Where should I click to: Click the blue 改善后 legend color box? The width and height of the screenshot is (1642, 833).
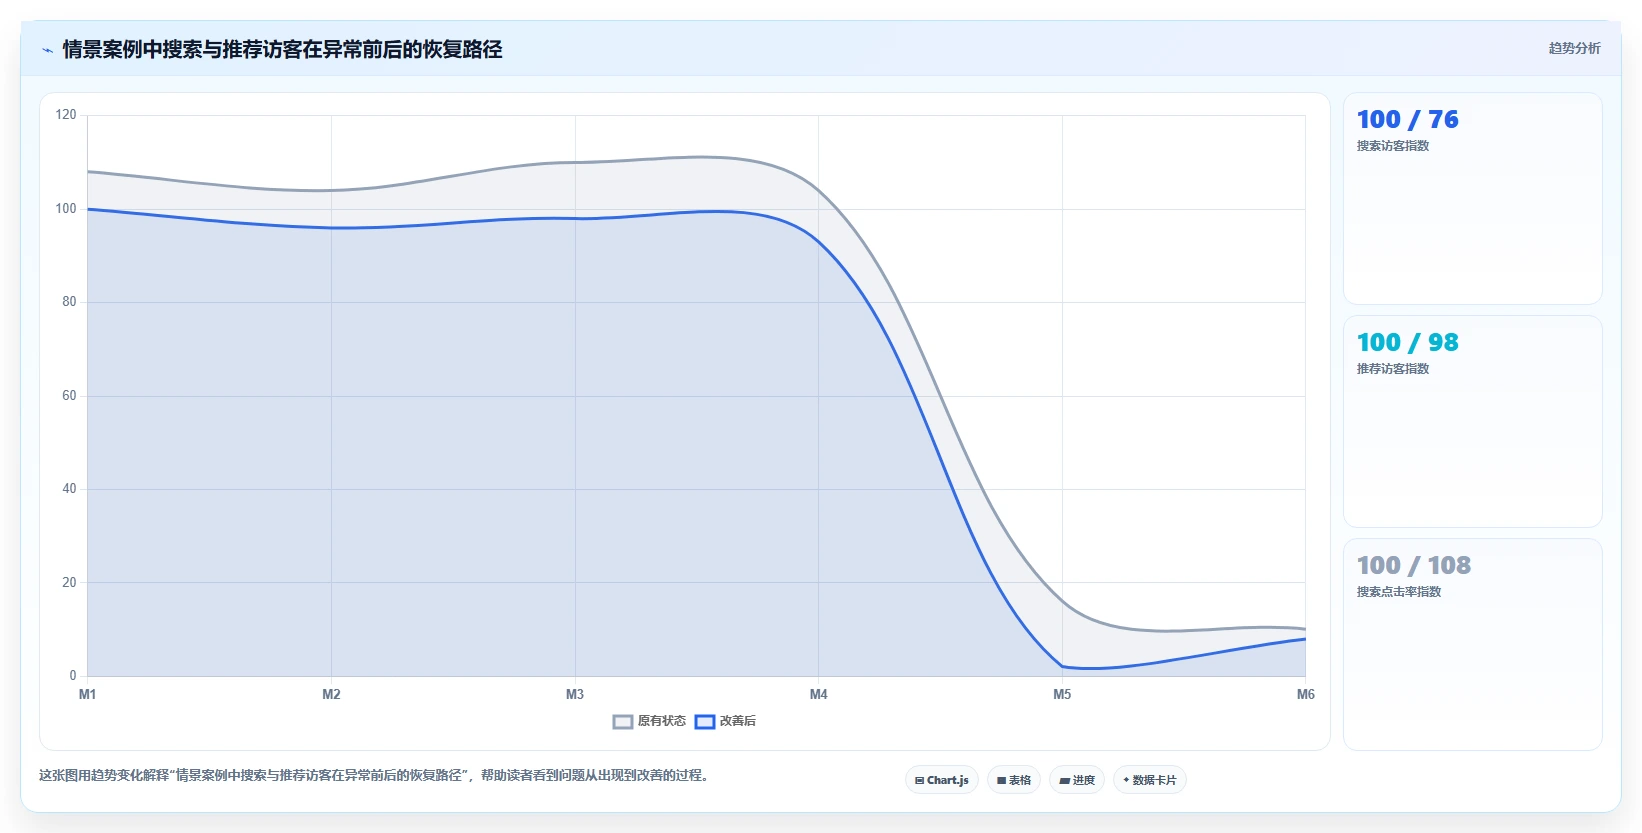pyautogui.click(x=705, y=722)
